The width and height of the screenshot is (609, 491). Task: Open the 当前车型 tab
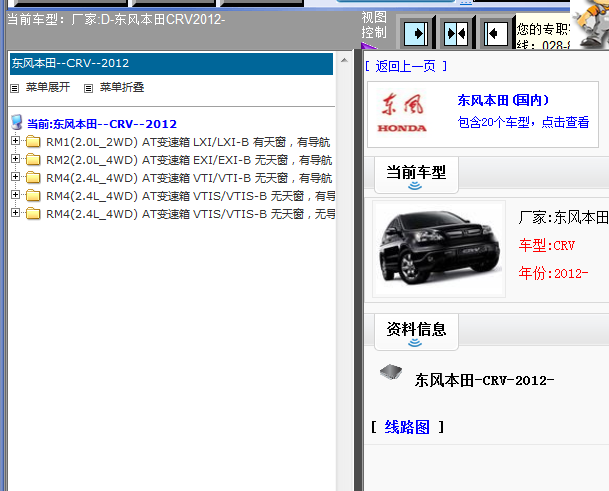pyautogui.click(x=416, y=175)
